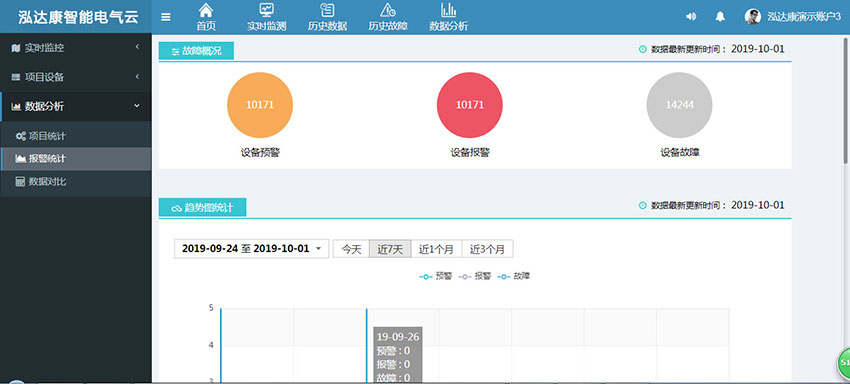Click the 数据对比 calculator icon
Image resolution: width=850 pixels, height=384 pixels.
coord(21,182)
